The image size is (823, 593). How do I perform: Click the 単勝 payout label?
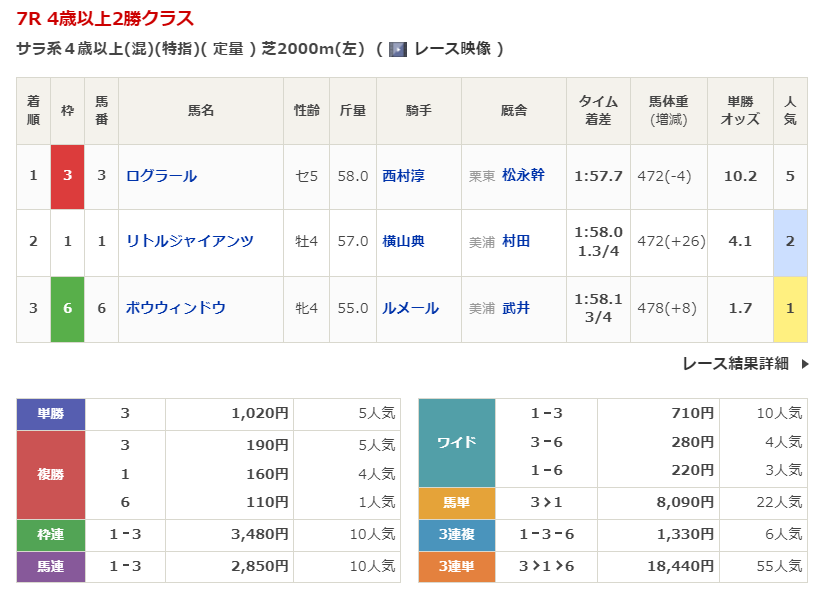tap(51, 413)
